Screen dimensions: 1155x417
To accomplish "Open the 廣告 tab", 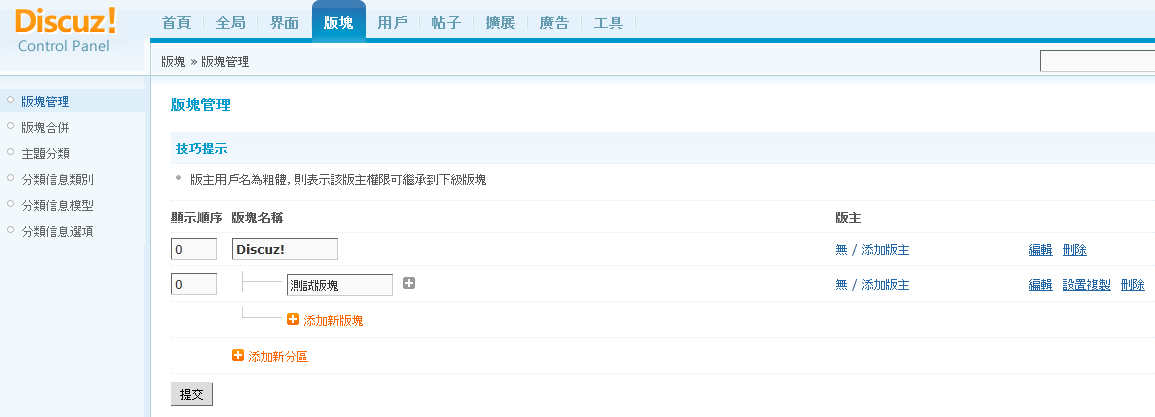I will point(554,22).
